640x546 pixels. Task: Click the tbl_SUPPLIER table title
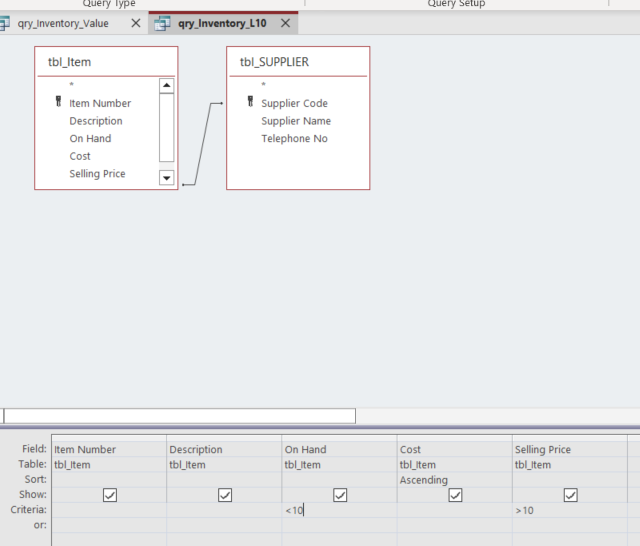pyautogui.click(x=274, y=62)
